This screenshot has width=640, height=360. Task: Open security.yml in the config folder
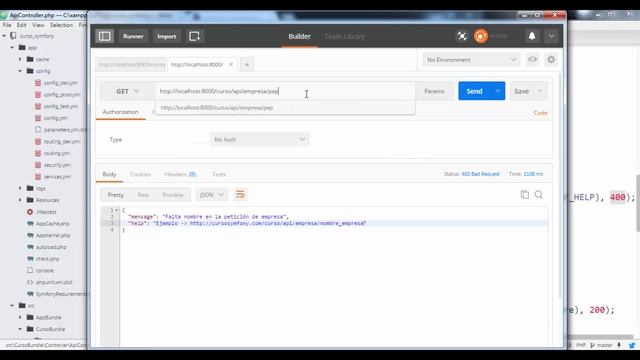coord(57,165)
